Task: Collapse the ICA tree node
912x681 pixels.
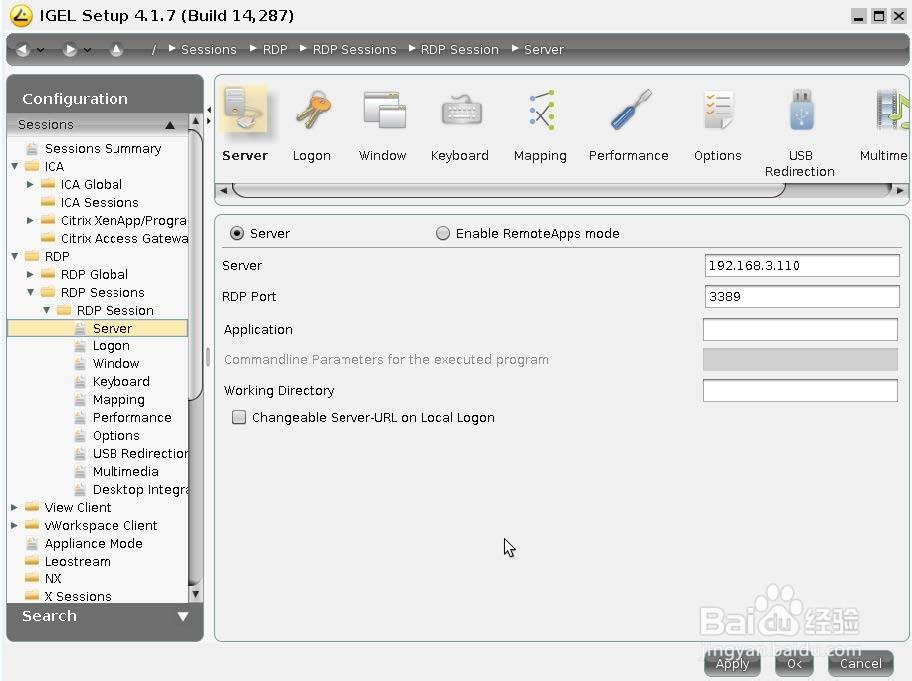Action: coord(15,166)
